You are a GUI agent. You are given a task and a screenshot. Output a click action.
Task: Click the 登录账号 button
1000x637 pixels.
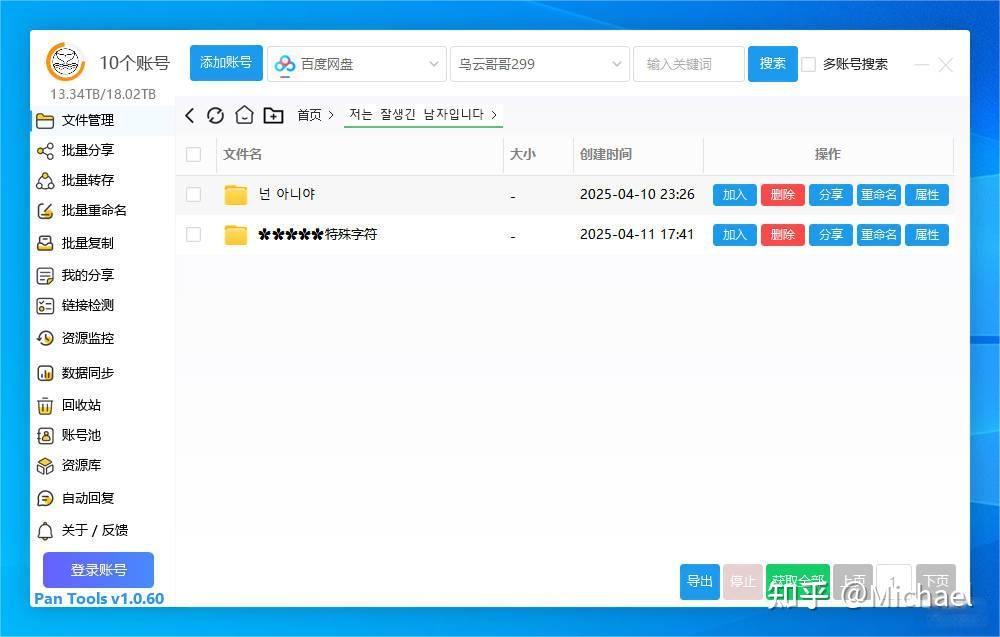[97, 570]
